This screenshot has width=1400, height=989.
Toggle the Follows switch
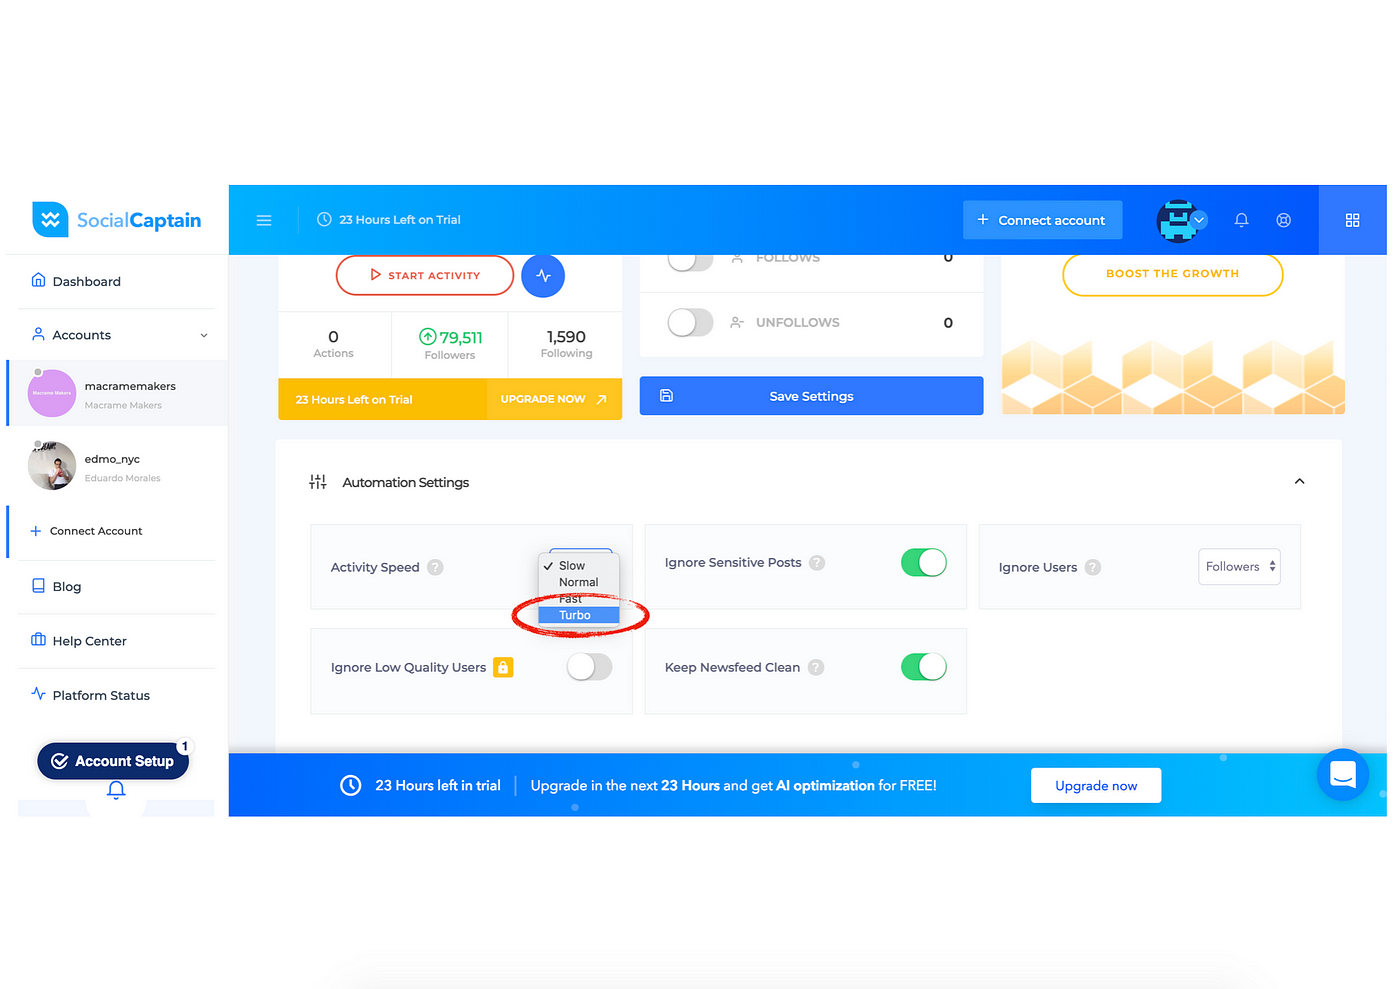pyautogui.click(x=690, y=260)
